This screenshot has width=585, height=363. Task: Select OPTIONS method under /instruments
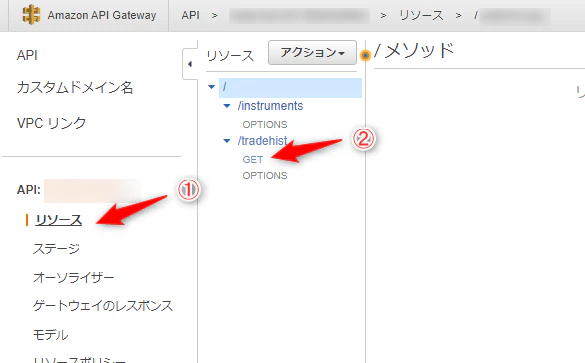[265, 124]
